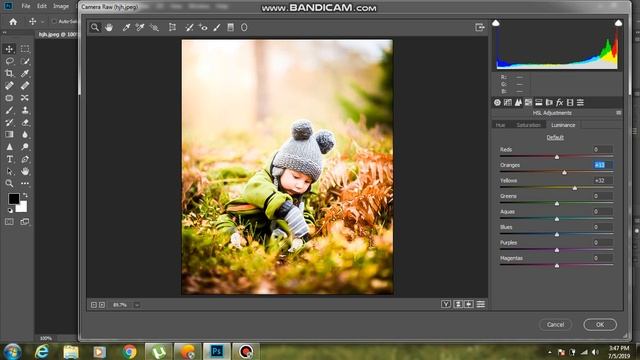Viewport: 640px width, 360px height.
Task: Select the Transform tool in Camera Raw
Action: click(172, 27)
